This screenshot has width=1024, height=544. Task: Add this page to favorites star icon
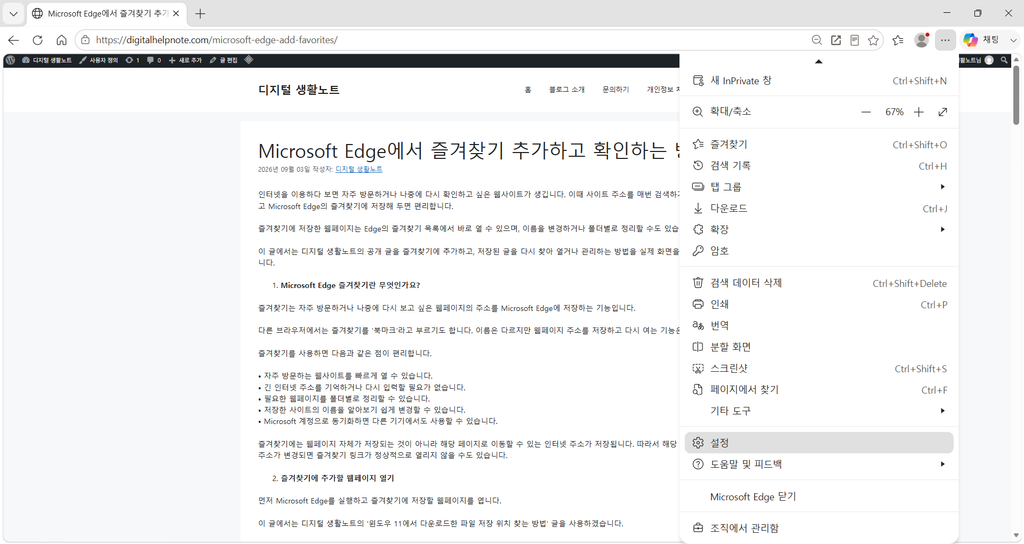click(x=873, y=40)
